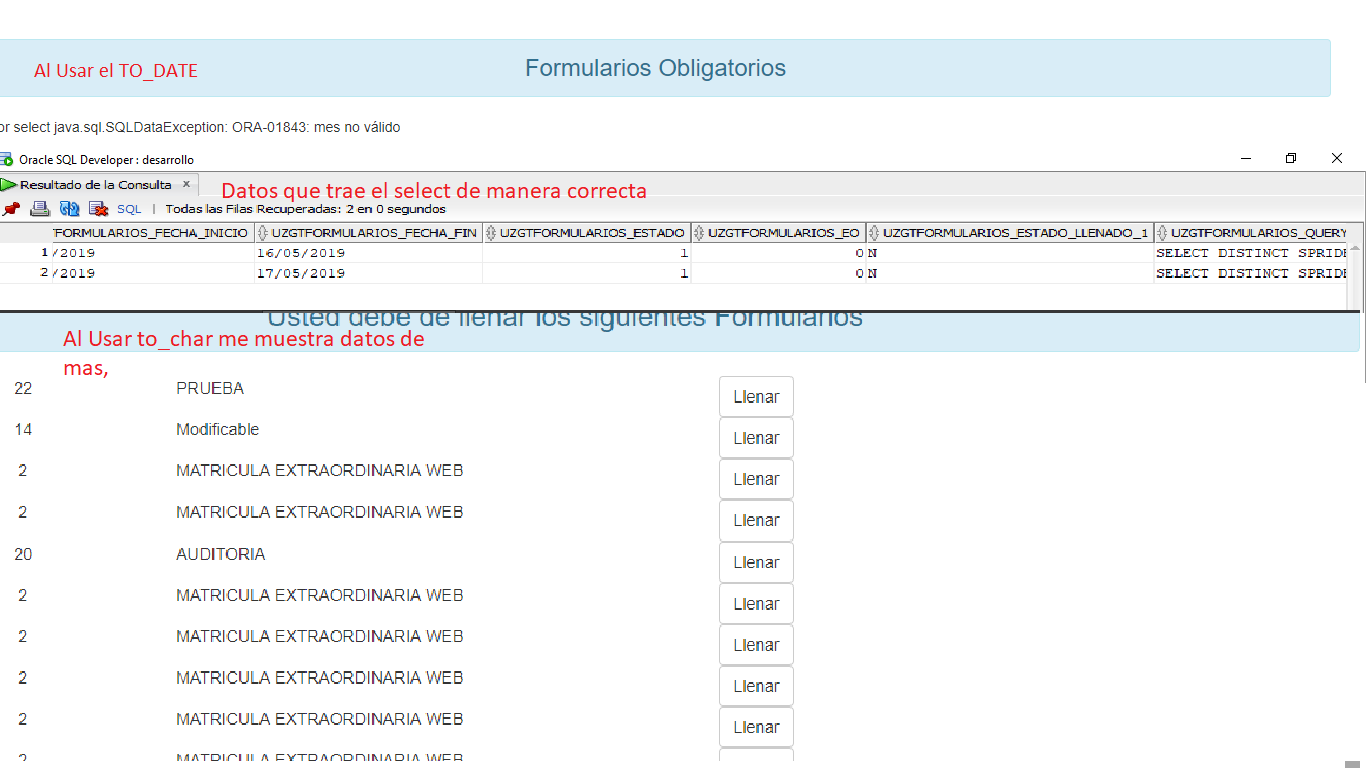This screenshot has width=1366, height=768.
Task: Click the SELECT DISTINCT cell in row 1
Action: pos(1251,253)
